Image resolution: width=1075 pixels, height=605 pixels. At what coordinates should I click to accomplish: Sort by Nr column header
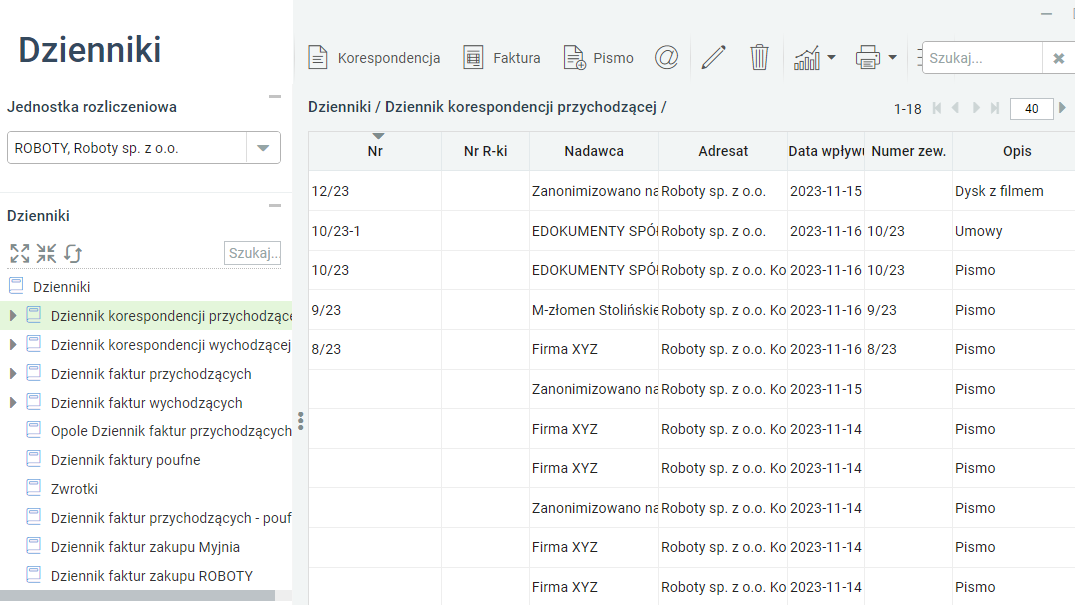click(x=375, y=151)
